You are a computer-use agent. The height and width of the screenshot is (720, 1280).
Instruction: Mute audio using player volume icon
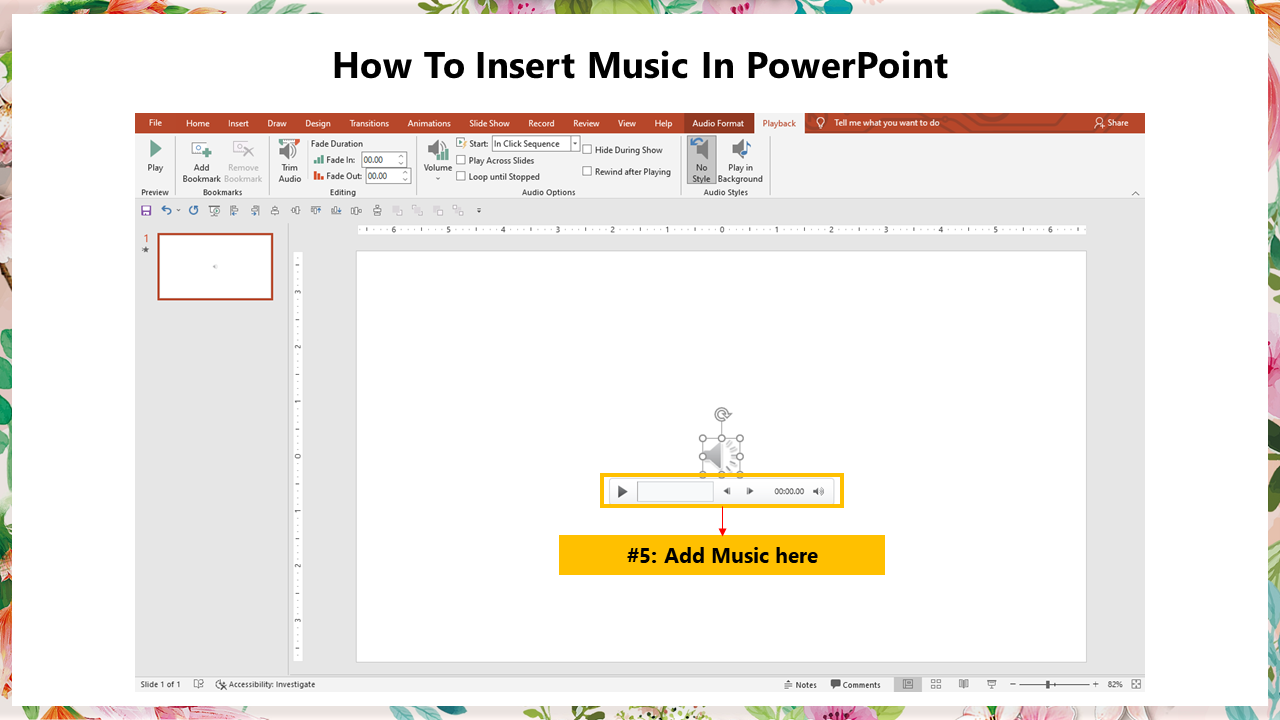pyautogui.click(x=818, y=491)
